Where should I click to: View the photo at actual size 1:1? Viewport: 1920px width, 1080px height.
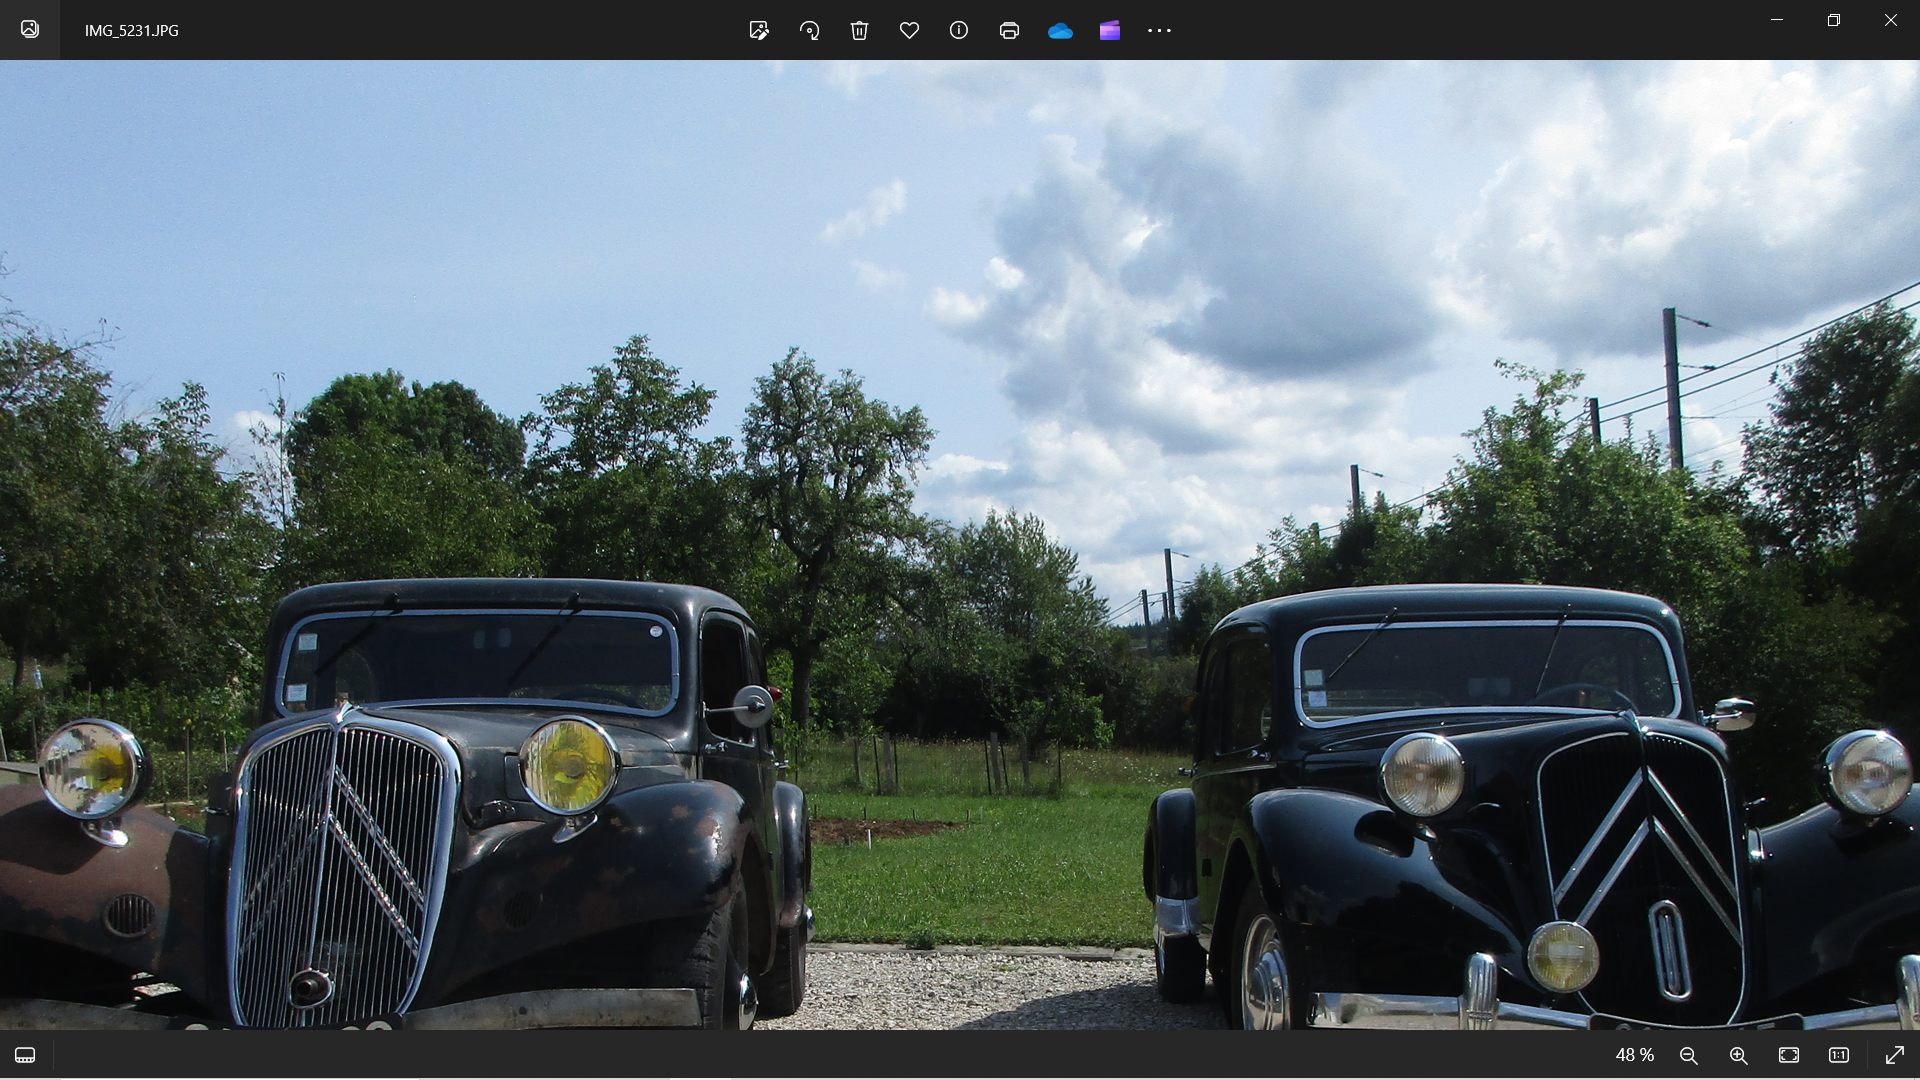tap(1839, 1055)
